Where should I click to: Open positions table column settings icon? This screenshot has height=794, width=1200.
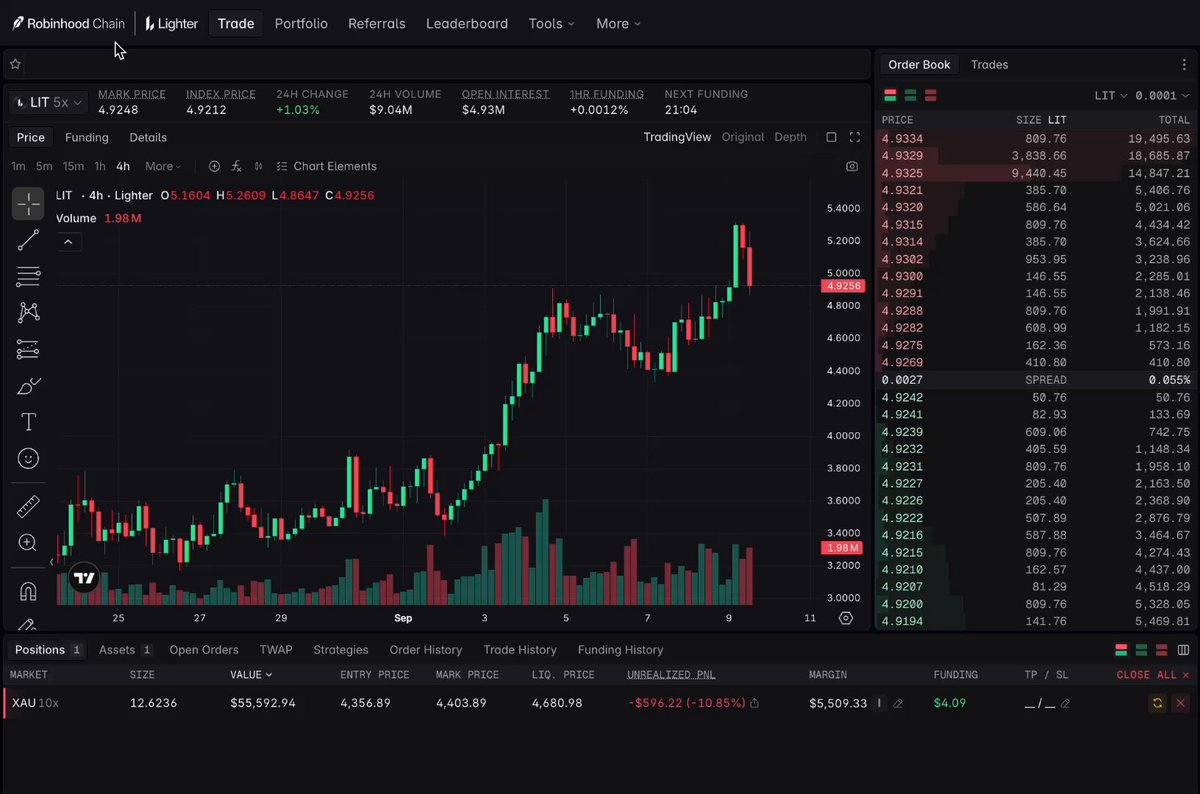pyautogui.click(x=1185, y=650)
